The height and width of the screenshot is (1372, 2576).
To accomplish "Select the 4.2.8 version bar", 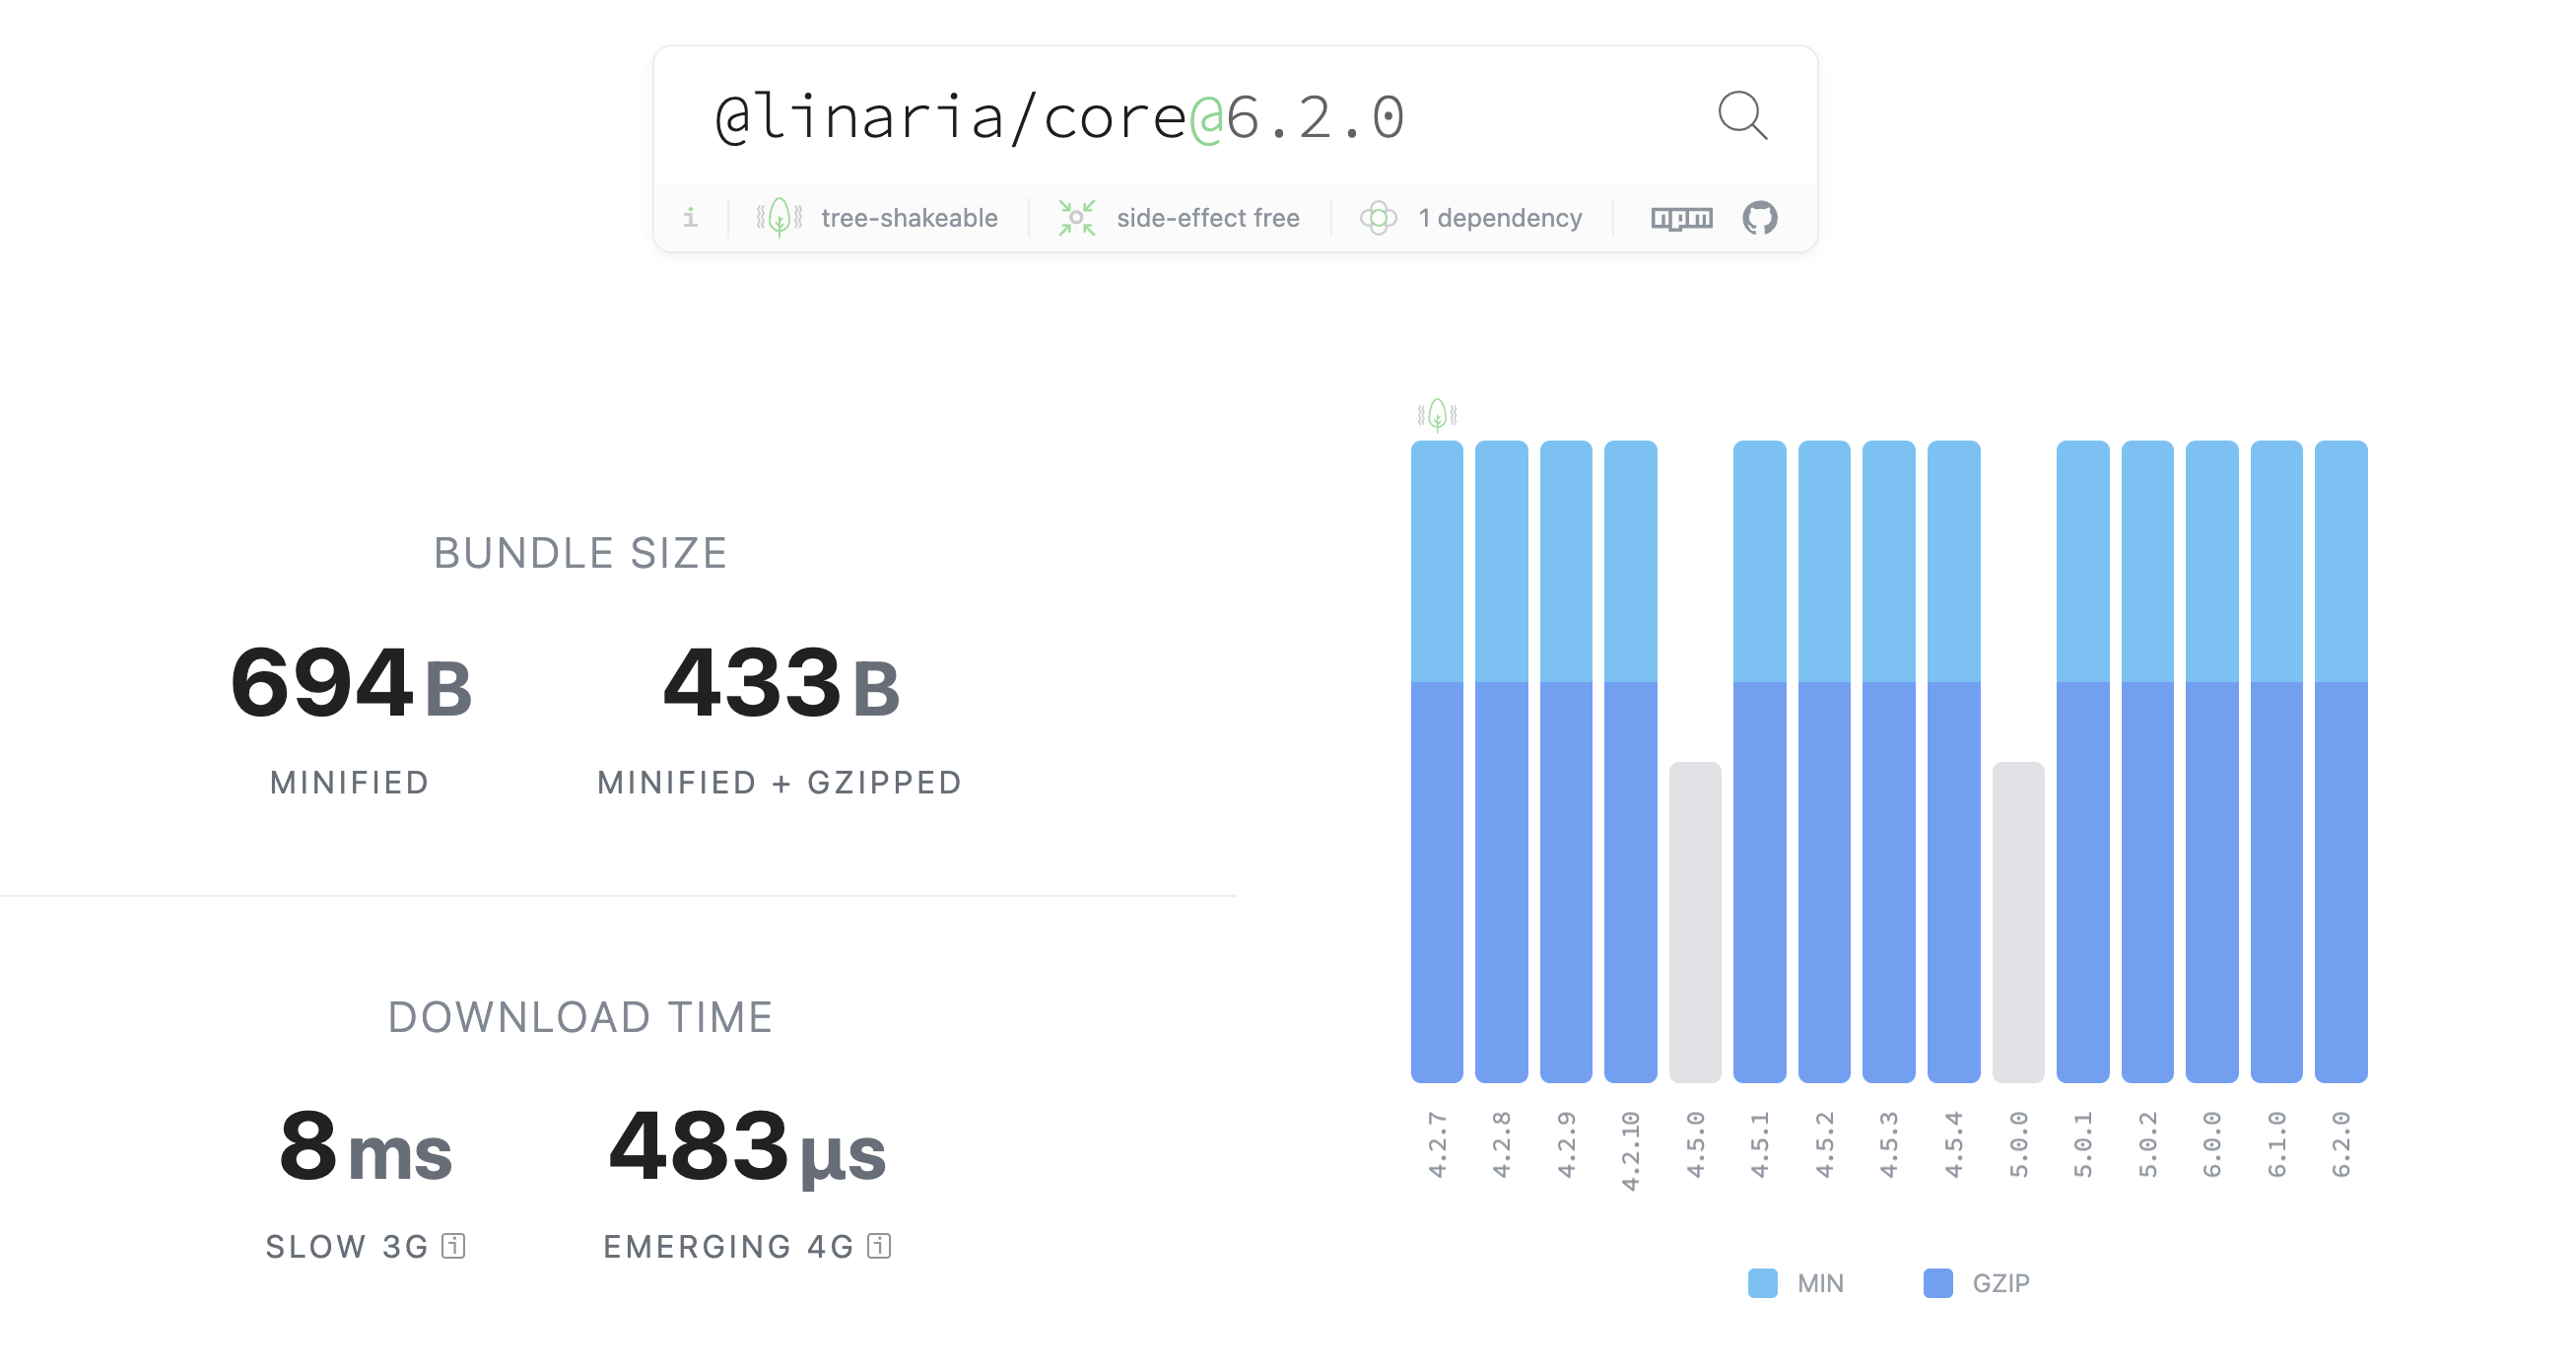I will pyautogui.click(x=1501, y=761).
